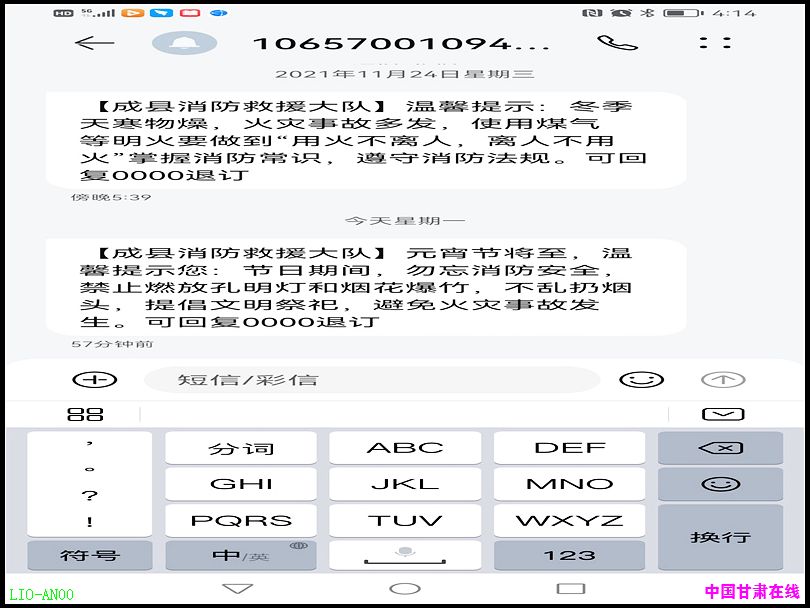Screen dimensions: 810x608
Task: Tap the back arrow to leave conversation
Action: [x=95, y=43]
